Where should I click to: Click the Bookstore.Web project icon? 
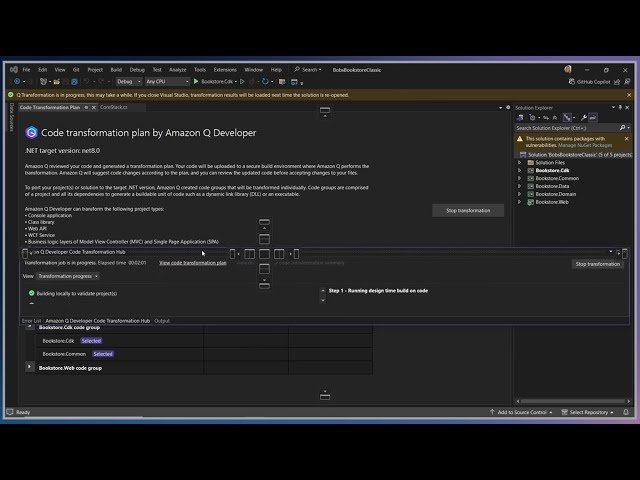(x=531, y=202)
